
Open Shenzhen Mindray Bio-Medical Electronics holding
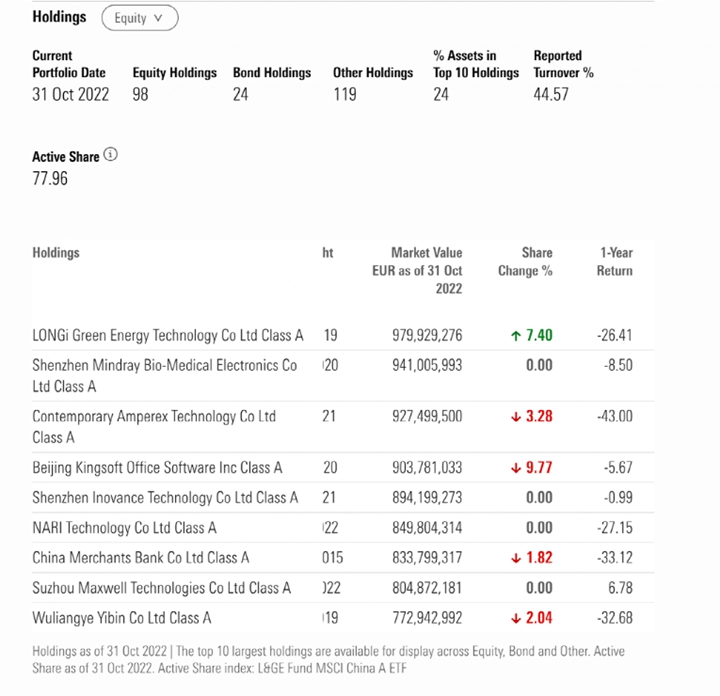[x=164, y=376]
